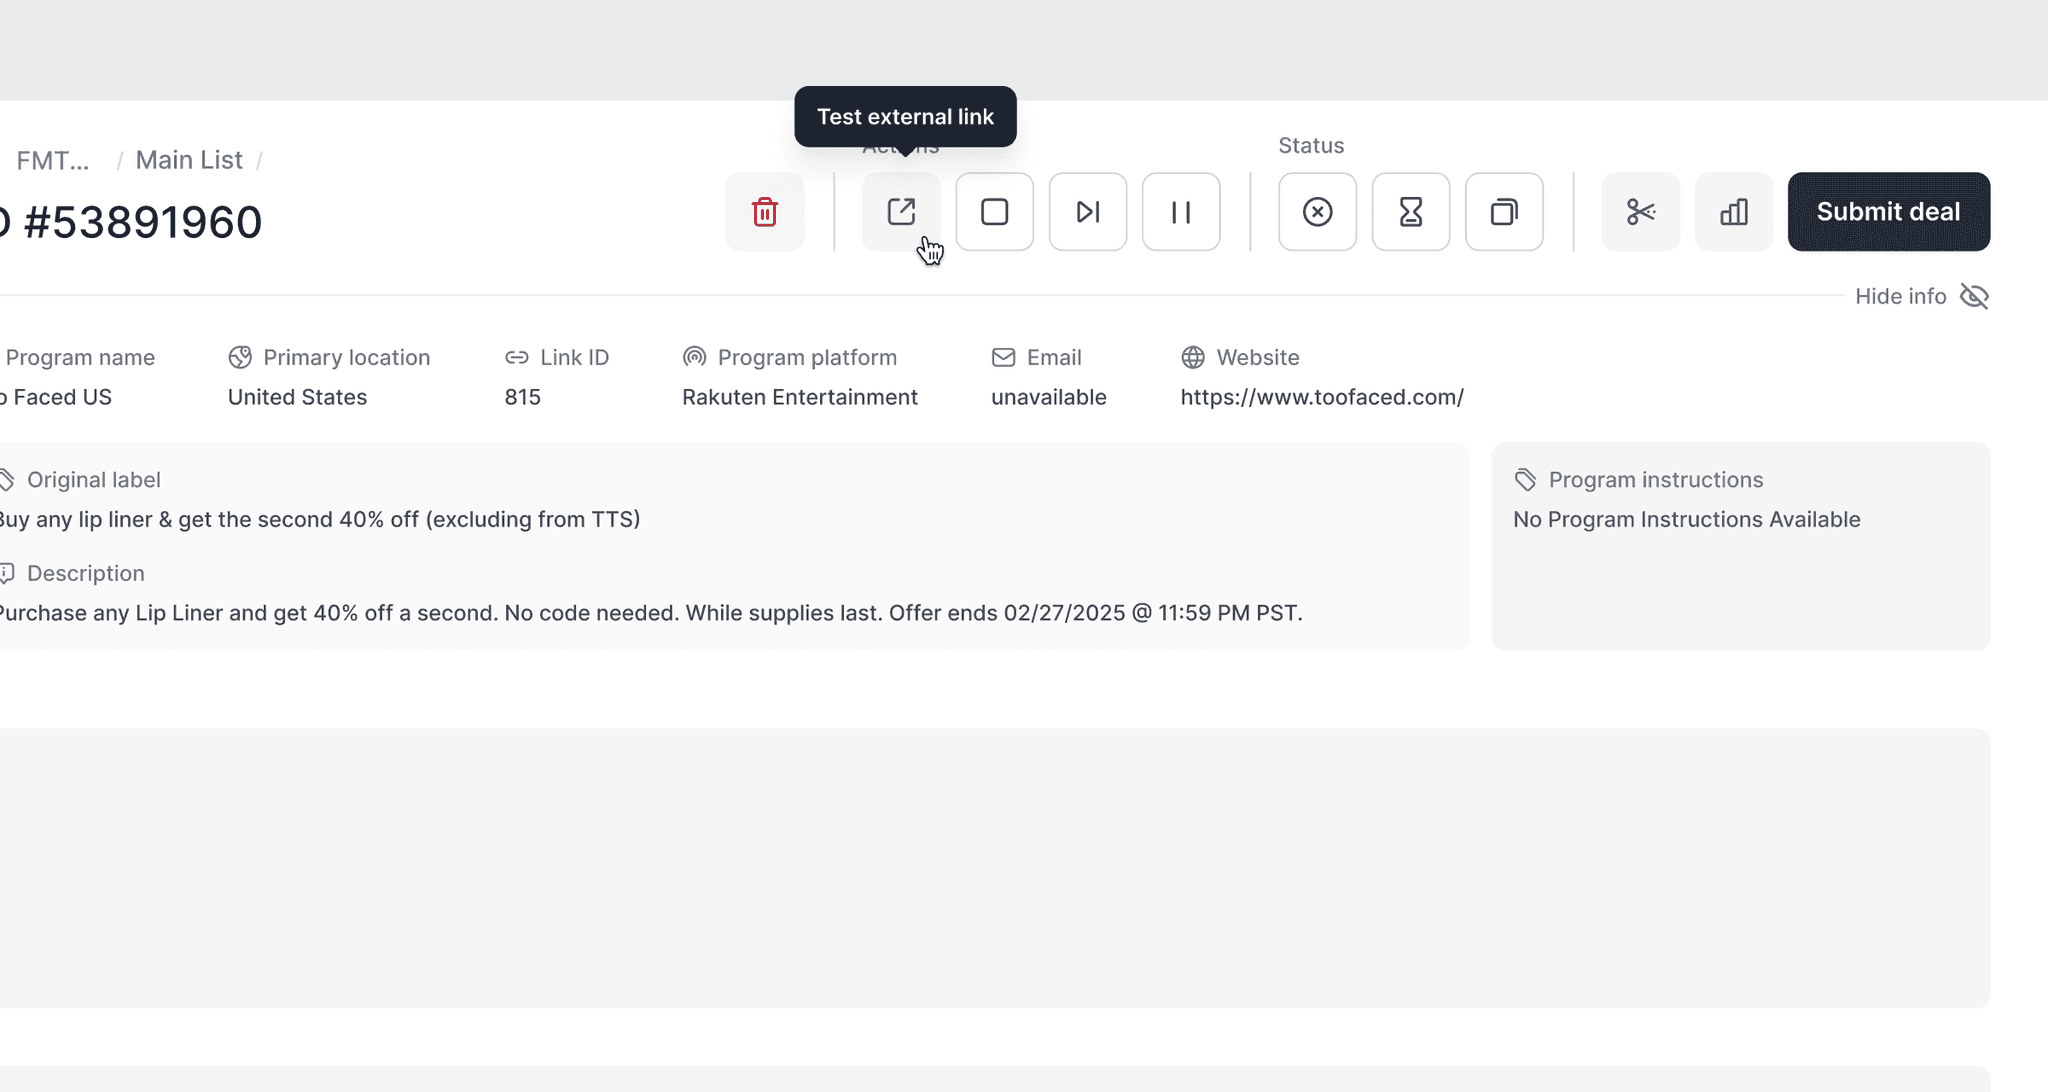Open the Test external link button

[901, 212]
